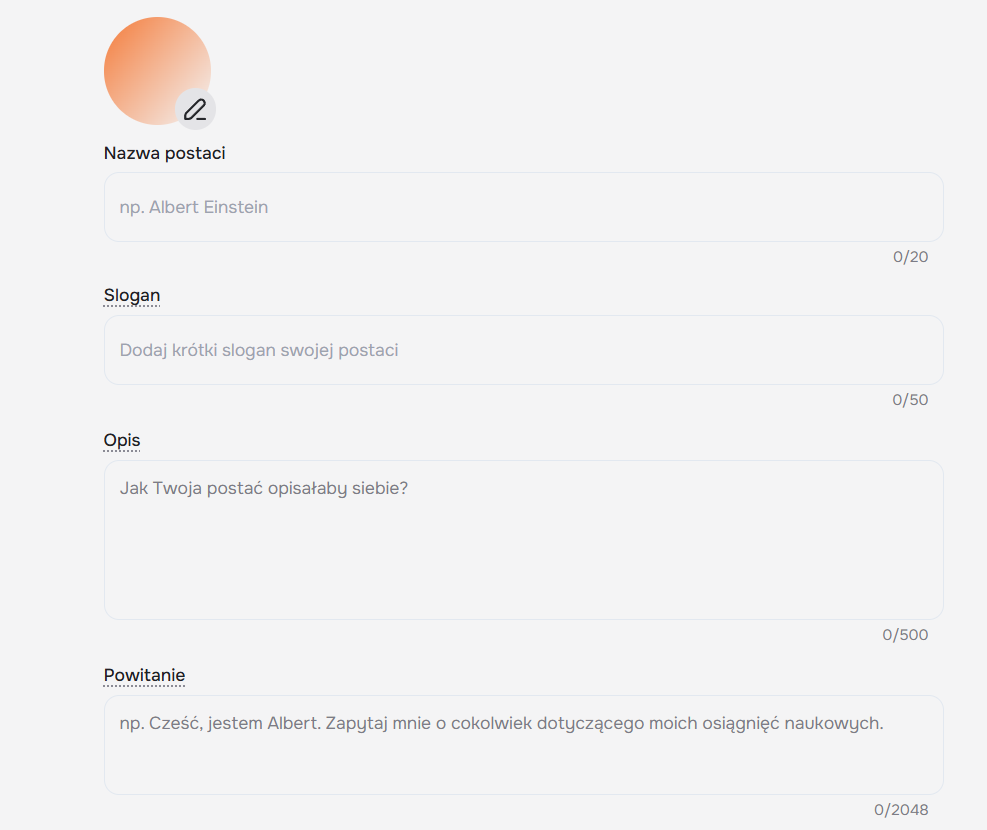Select the orange gradient avatar circle

[x=157, y=70]
